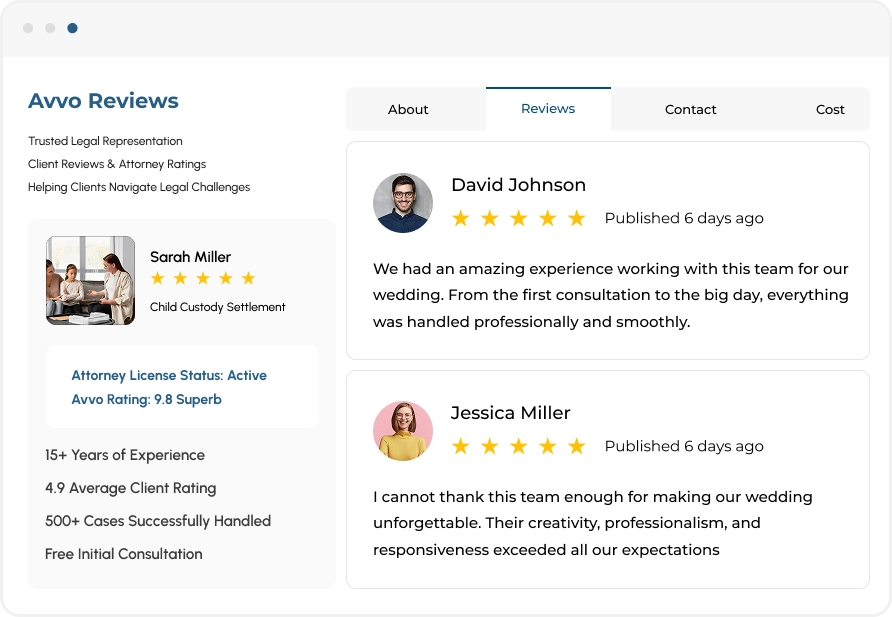The height and width of the screenshot is (617, 892).
Task: Click the first gray window dot
Action: pos(28,28)
